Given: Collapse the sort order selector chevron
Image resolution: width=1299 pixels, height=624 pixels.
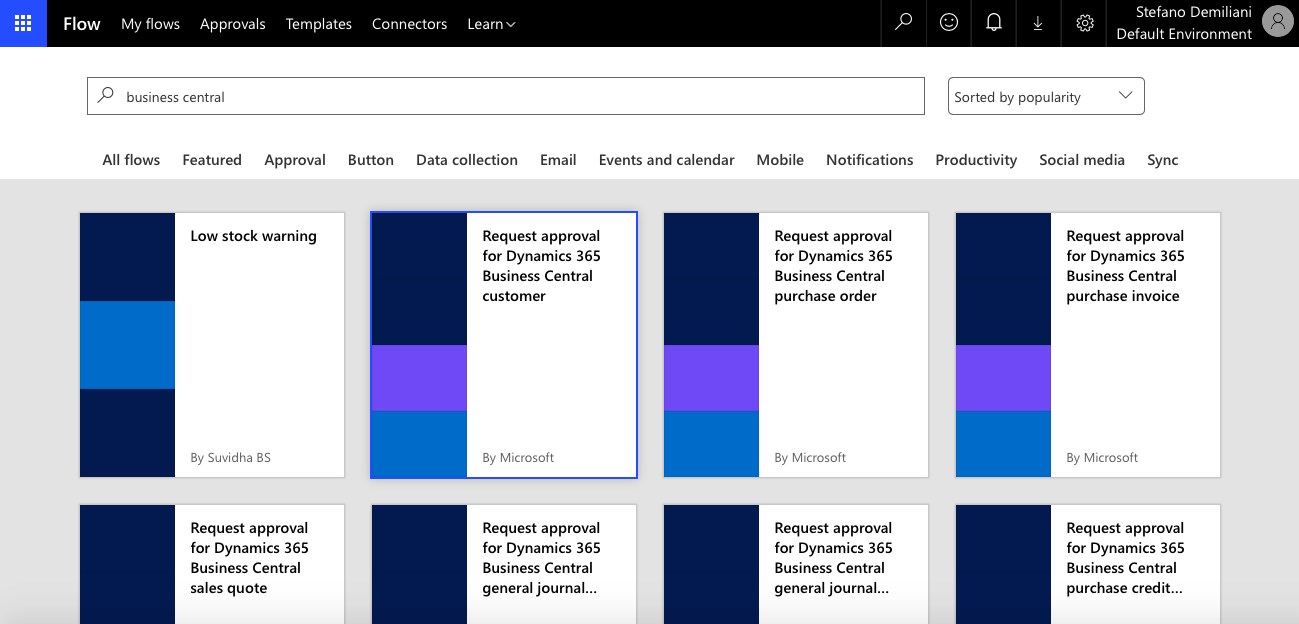Looking at the screenshot, I should coord(1127,96).
